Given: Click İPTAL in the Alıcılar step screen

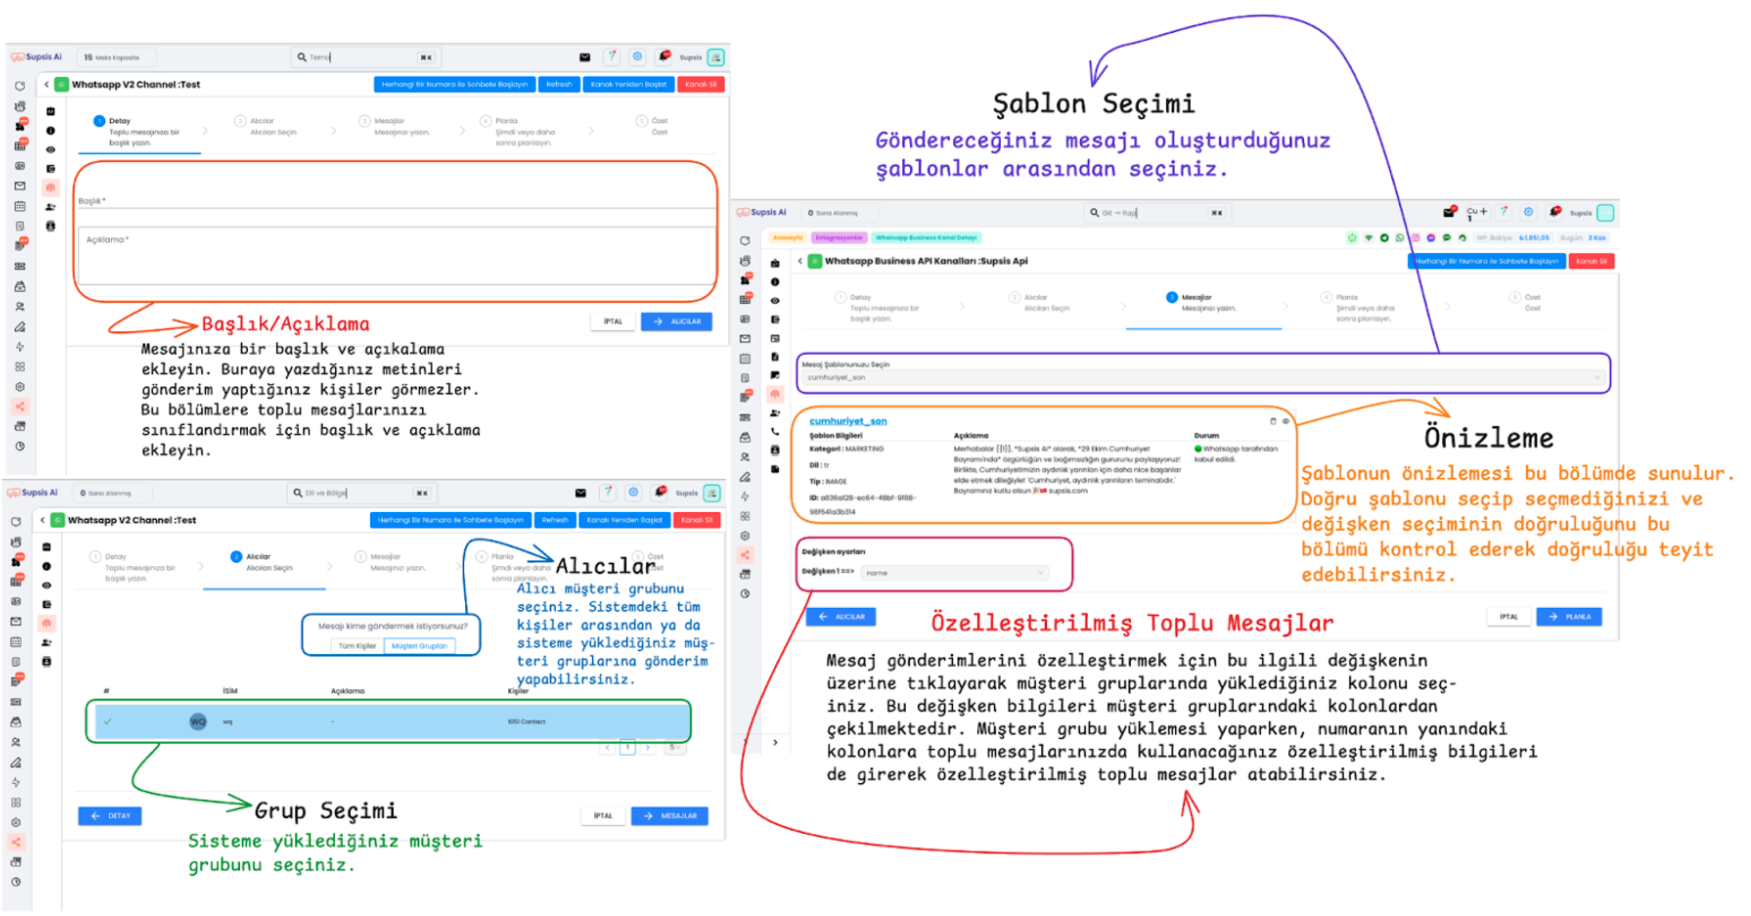Looking at the screenshot, I should point(603,816).
